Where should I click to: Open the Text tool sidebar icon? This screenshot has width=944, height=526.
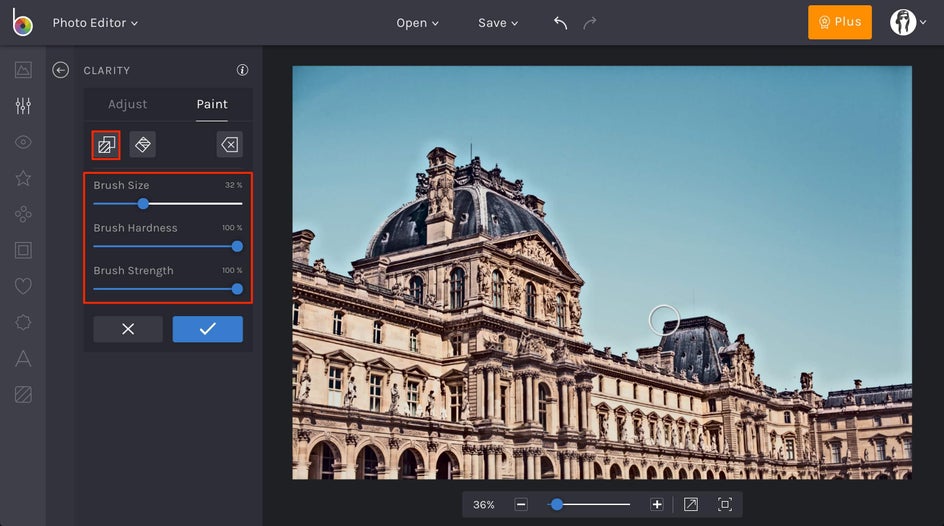pyautogui.click(x=23, y=359)
